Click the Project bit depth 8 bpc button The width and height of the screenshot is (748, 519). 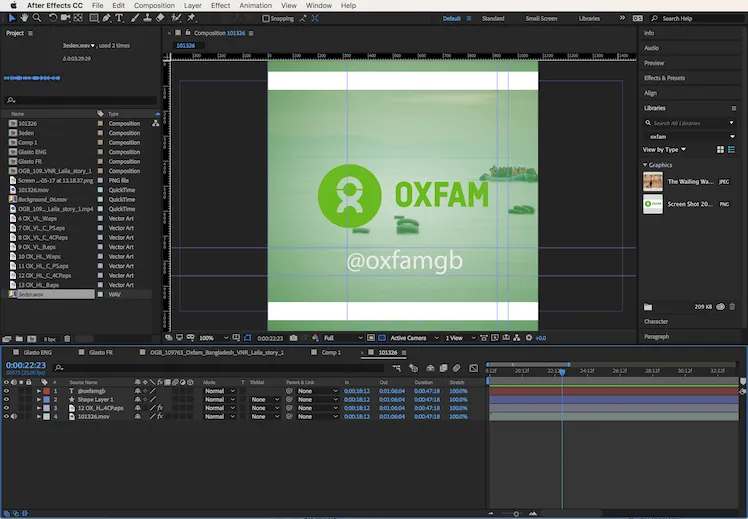[x=50, y=339]
